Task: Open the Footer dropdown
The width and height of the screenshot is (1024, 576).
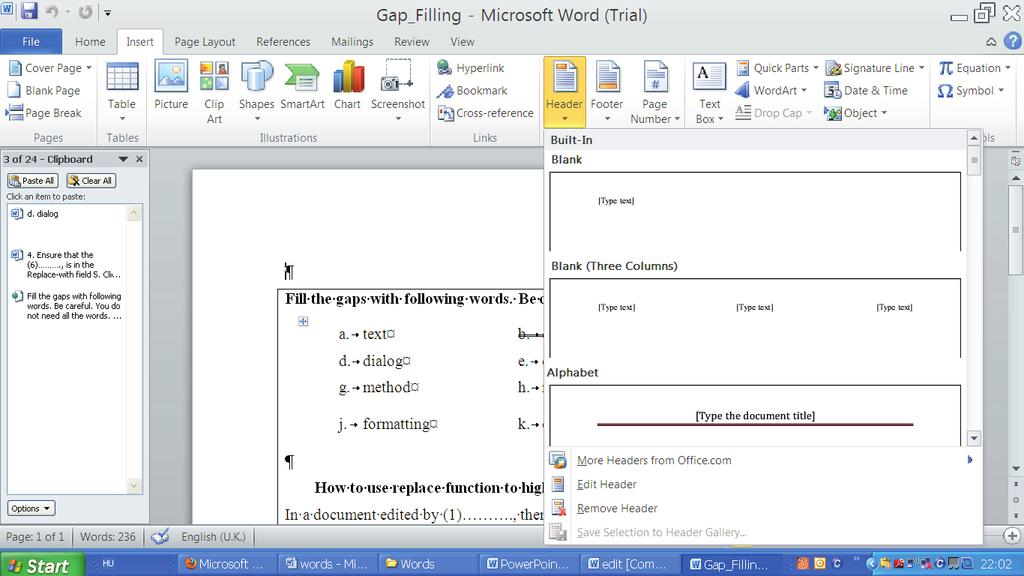Action: (607, 92)
